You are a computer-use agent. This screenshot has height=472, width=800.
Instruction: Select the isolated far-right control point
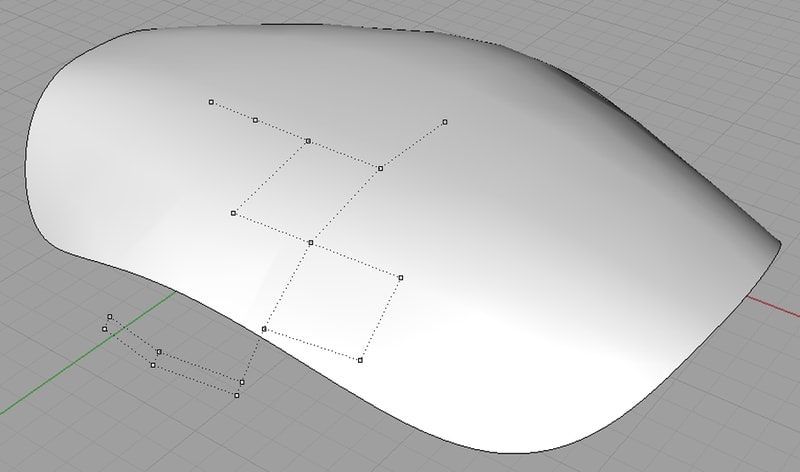click(x=445, y=122)
